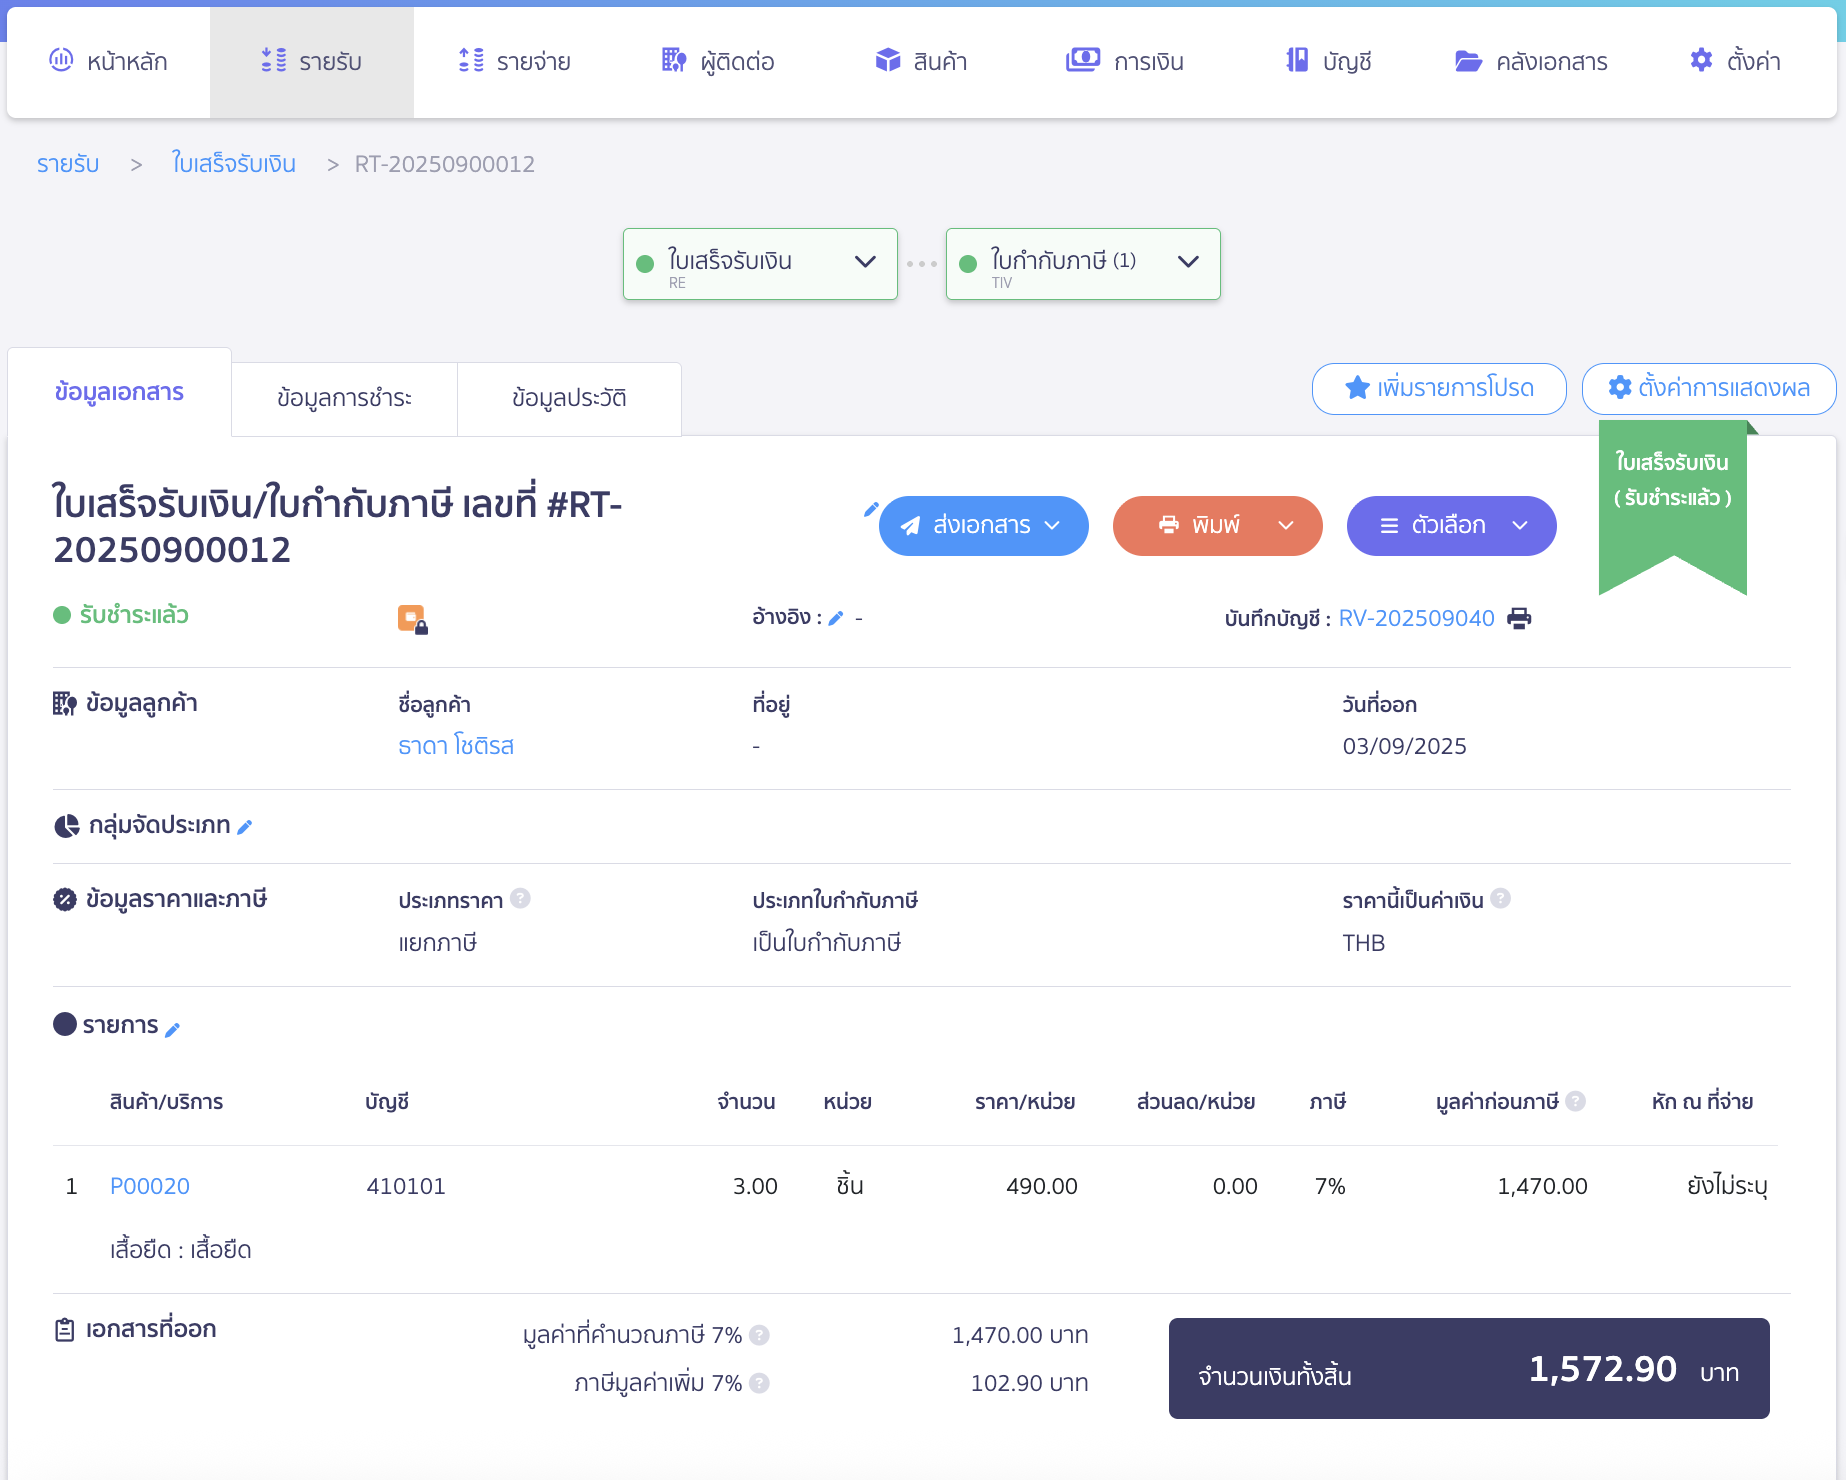Viewport: 1846px width, 1480px height.
Task: Click the รายจ่าย sort-up icon
Action: pos(471,60)
